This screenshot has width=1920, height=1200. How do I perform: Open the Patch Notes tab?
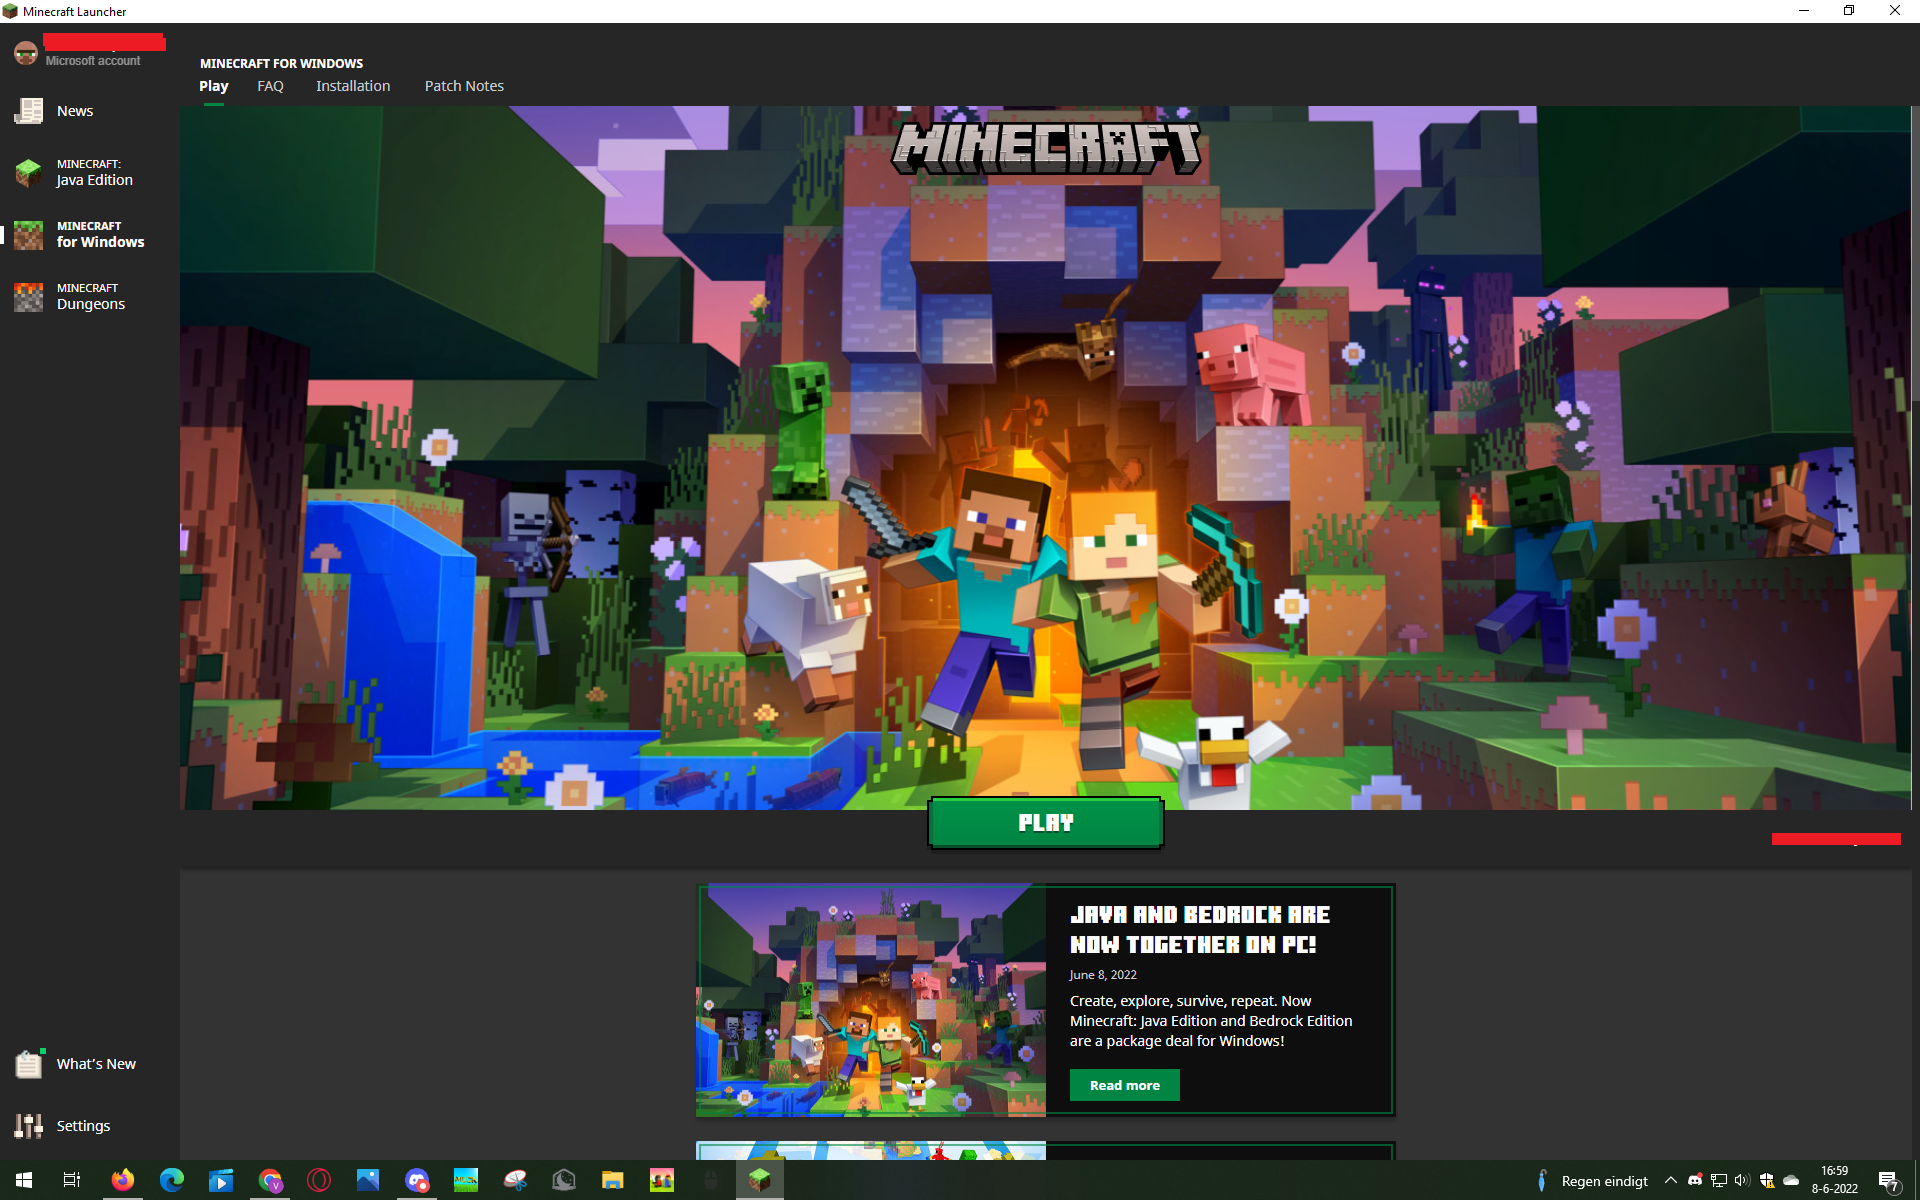coord(464,86)
